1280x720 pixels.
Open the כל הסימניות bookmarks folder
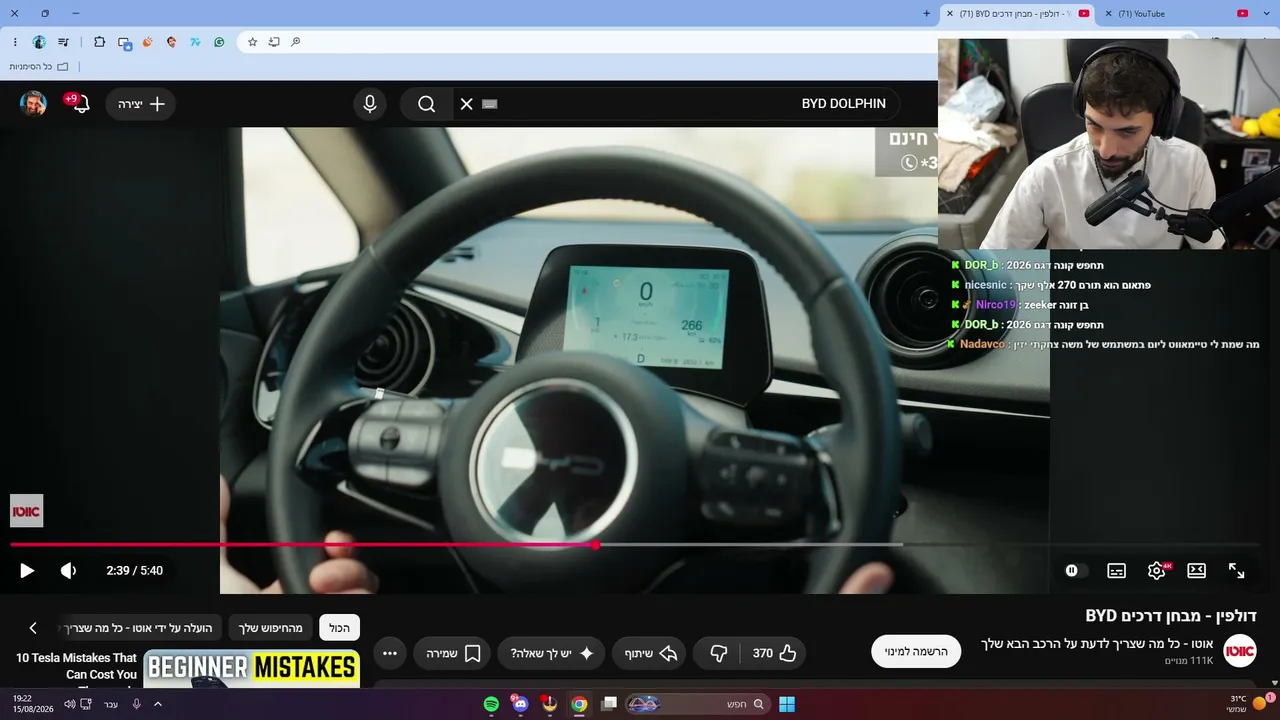pyautogui.click(x=39, y=67)
